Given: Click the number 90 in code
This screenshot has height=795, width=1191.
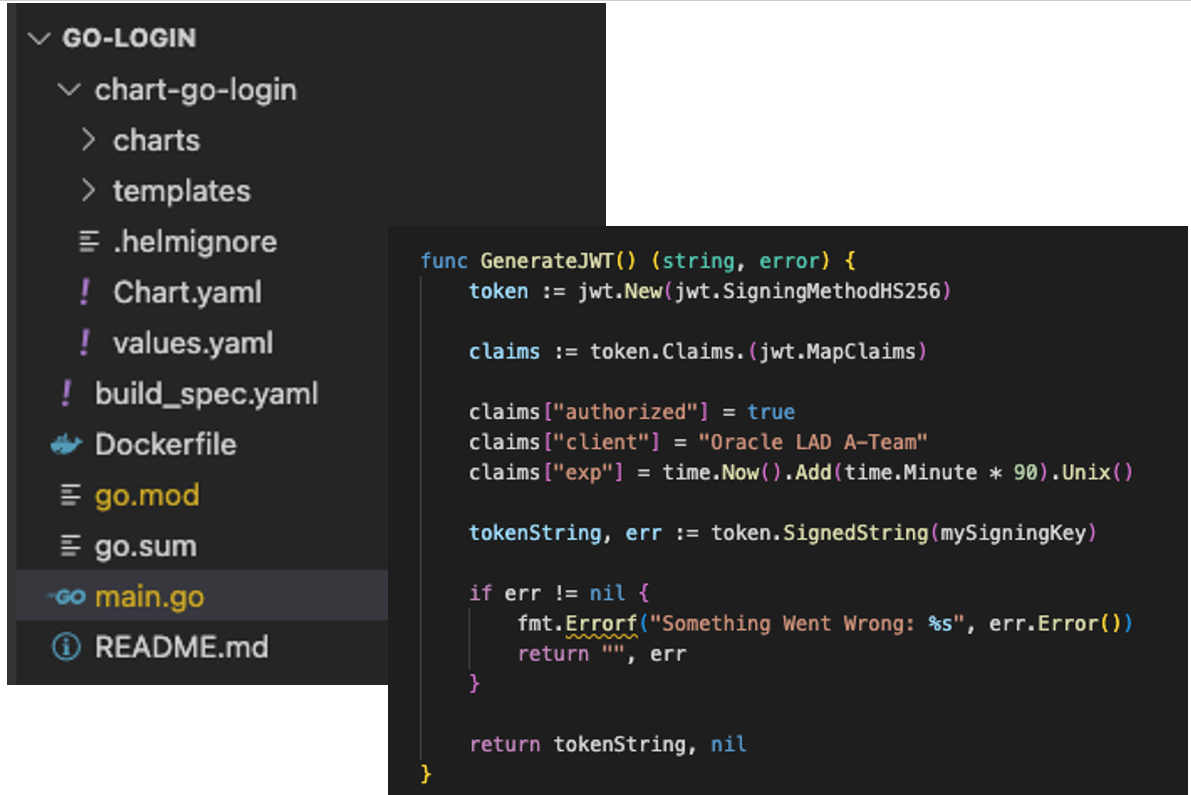Looking at the screenshot, I should (x=1025, y=472).
